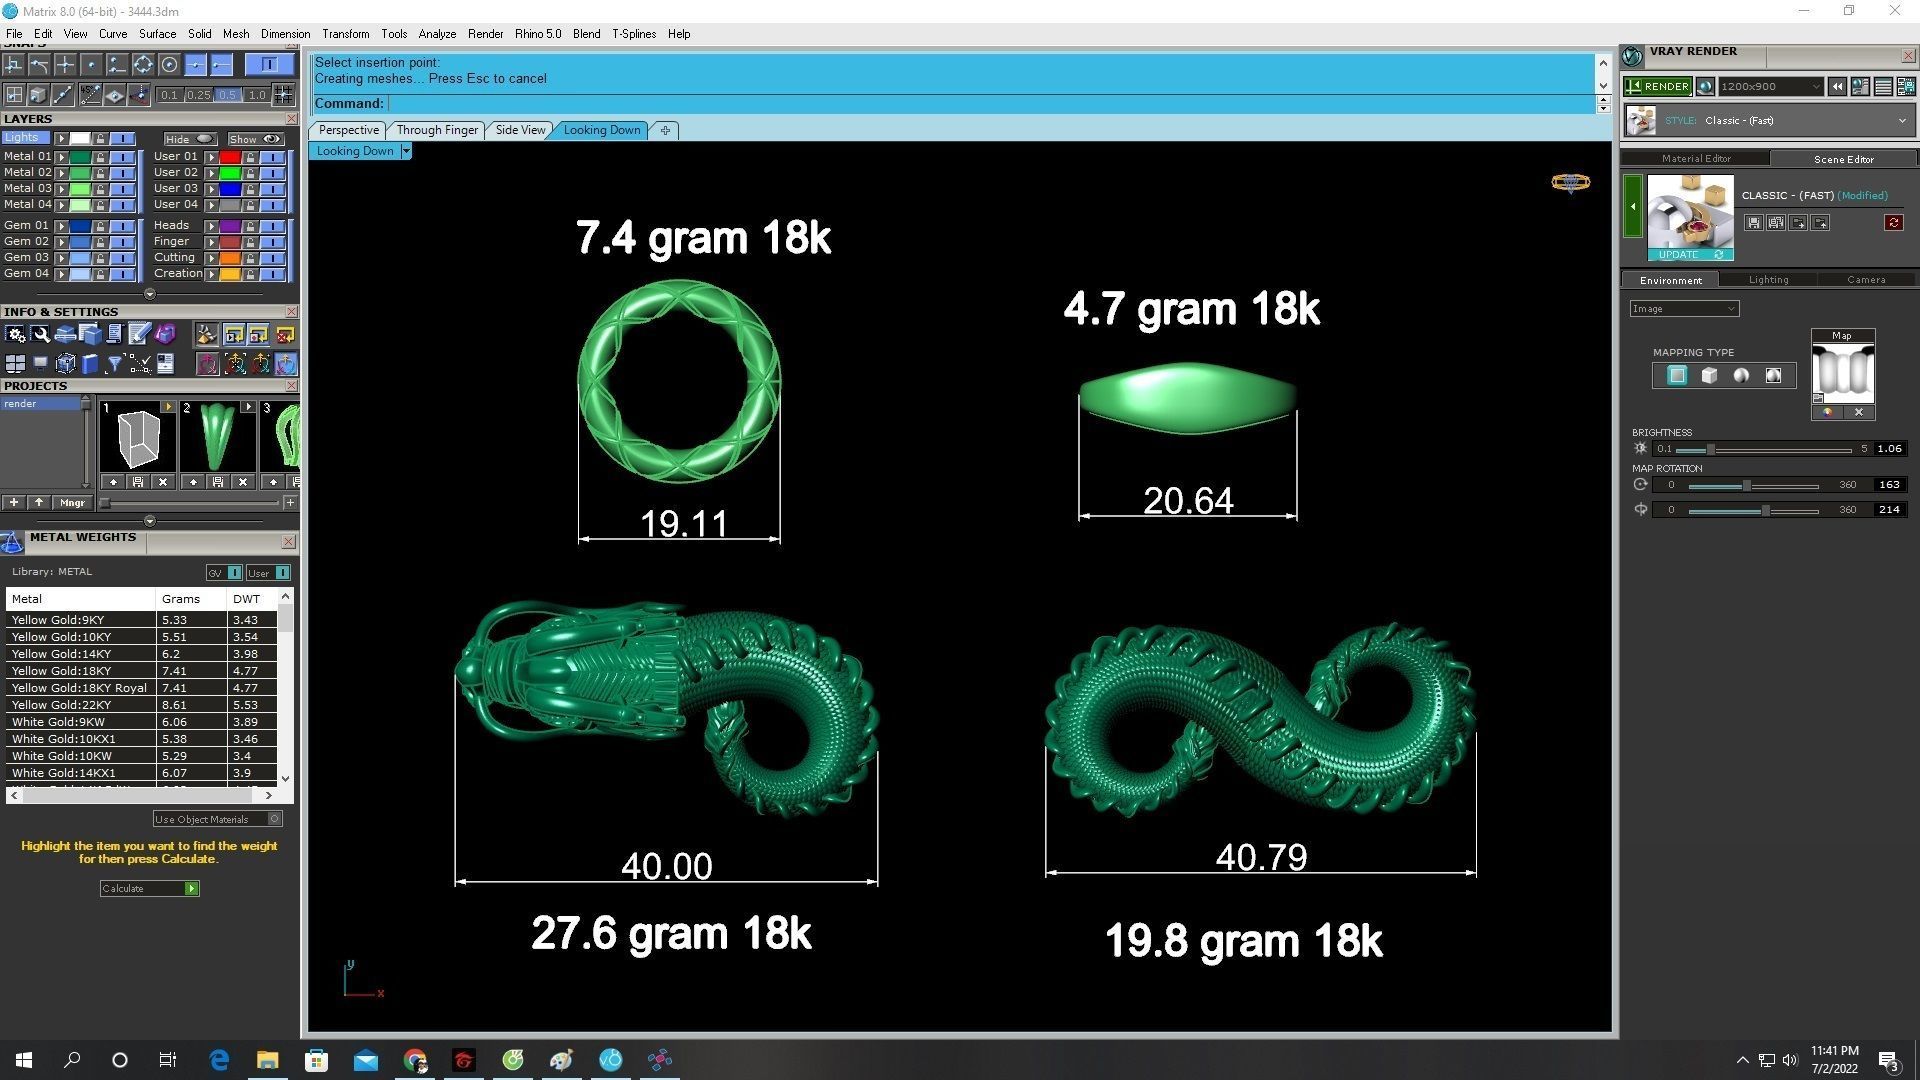Viewport: 1920px width, 1080px height.
Task: Open the options gear icon in Info & Settings
Action: 15,335
